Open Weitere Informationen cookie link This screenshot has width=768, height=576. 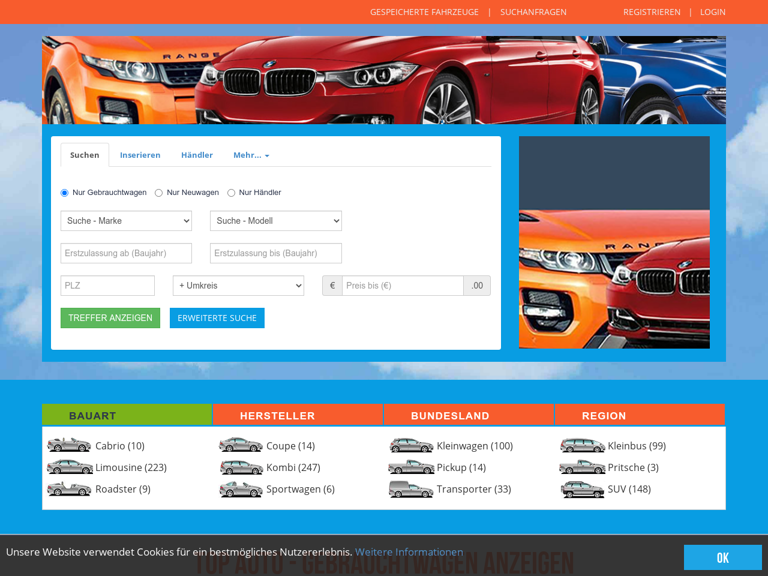click(409, 552)
